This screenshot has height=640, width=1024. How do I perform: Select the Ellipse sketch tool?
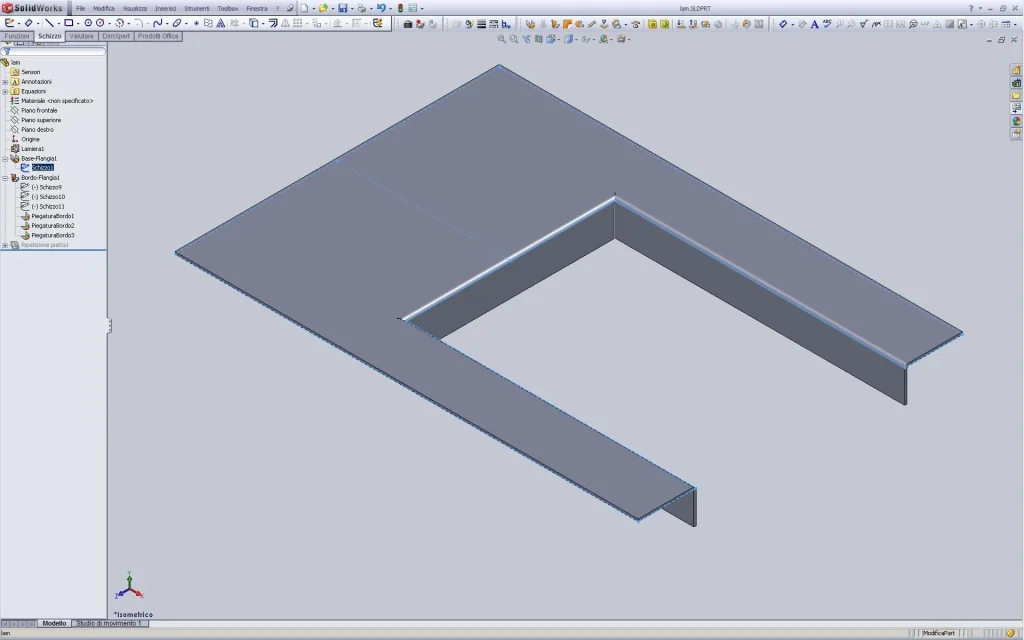pos(176,23)
